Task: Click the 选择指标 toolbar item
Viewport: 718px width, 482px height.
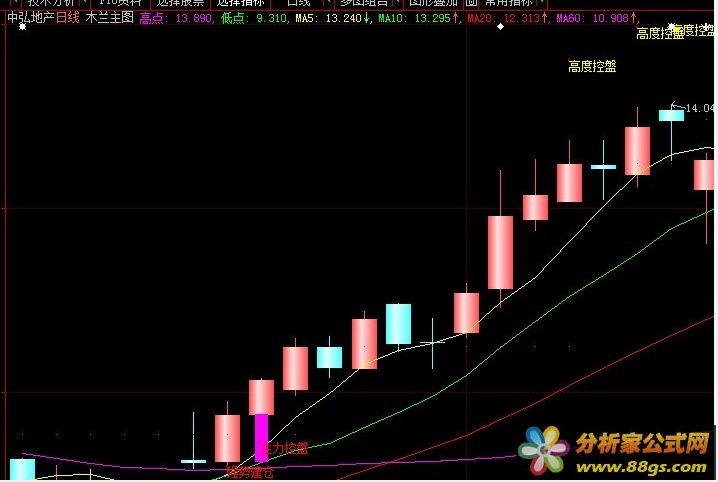Action: coord(240,3)
